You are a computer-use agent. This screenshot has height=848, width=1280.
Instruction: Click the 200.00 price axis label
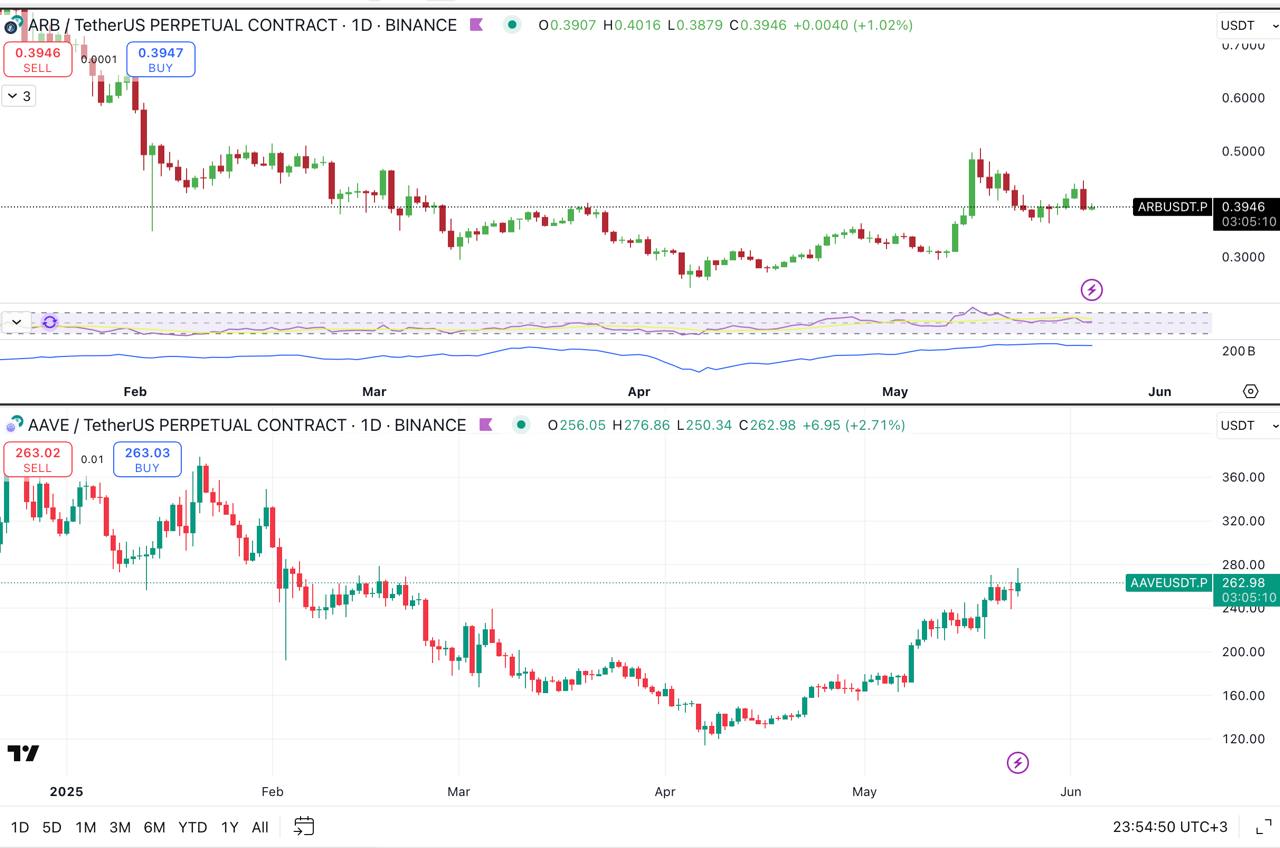[1243, 652]
